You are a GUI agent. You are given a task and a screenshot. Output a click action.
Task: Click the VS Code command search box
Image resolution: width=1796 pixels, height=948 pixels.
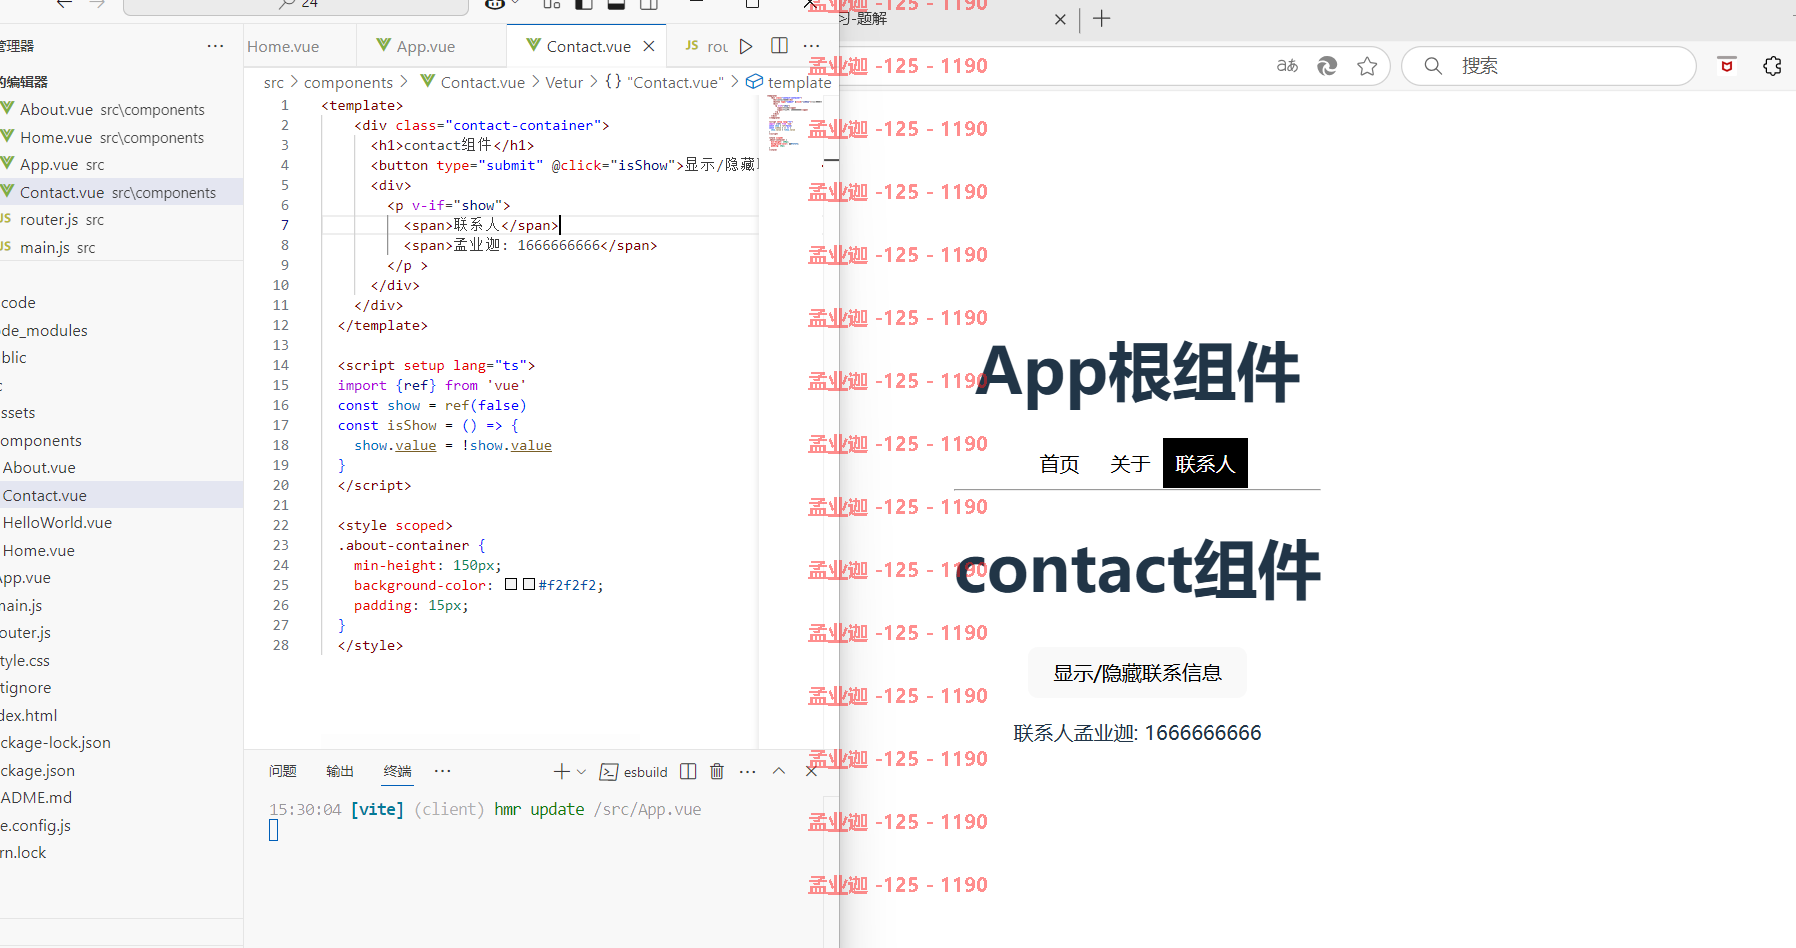point(296,6)
